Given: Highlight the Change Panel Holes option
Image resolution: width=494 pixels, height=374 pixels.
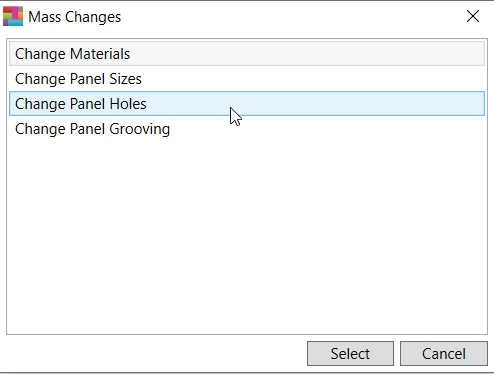Looking at the screenshot, I should click(x=247, y=104).
